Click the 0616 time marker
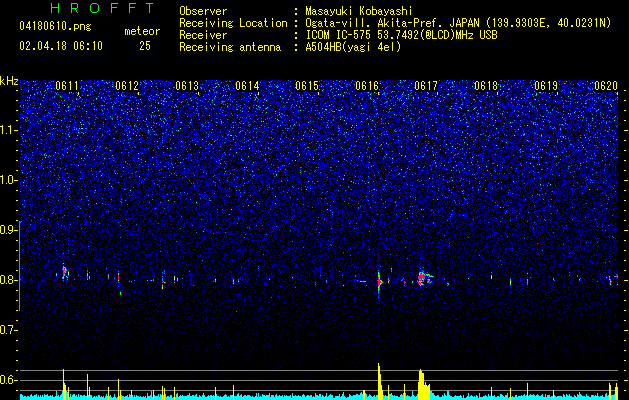 tap(367, 86)
